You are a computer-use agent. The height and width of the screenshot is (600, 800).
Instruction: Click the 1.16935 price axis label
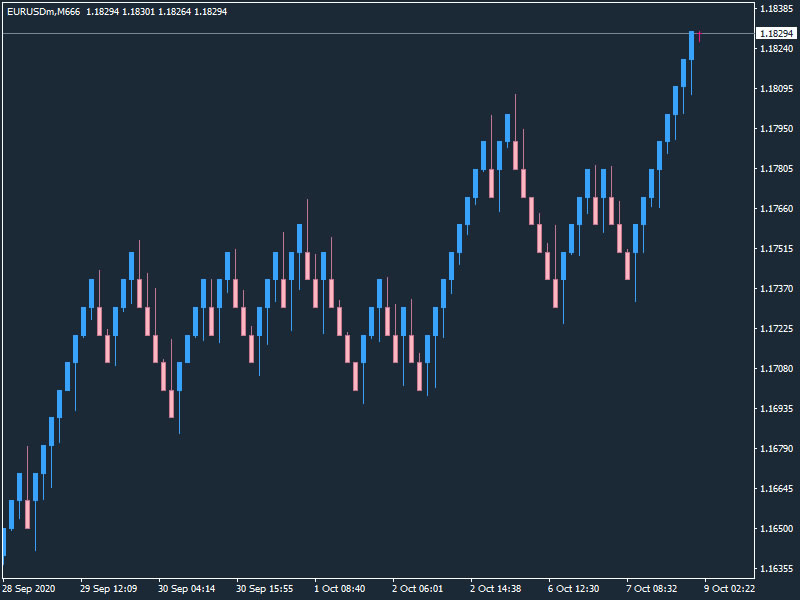coord(776,409)
